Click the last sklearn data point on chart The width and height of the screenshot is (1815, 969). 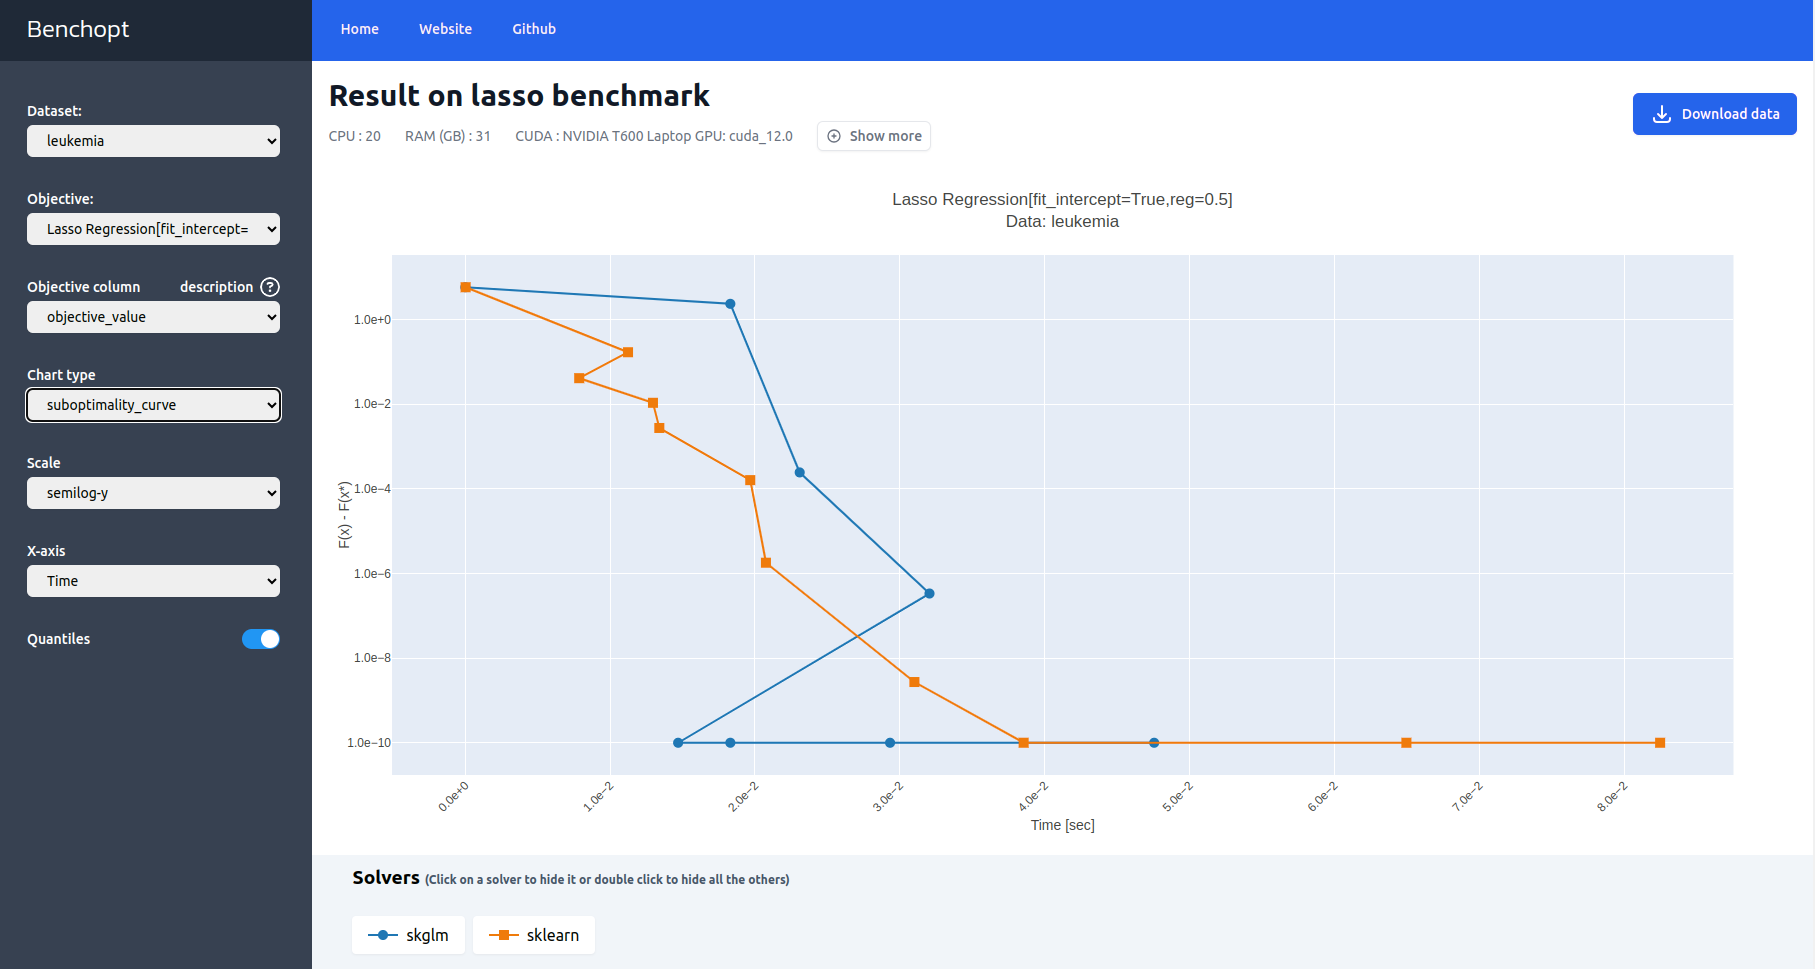coord(1660,743)
